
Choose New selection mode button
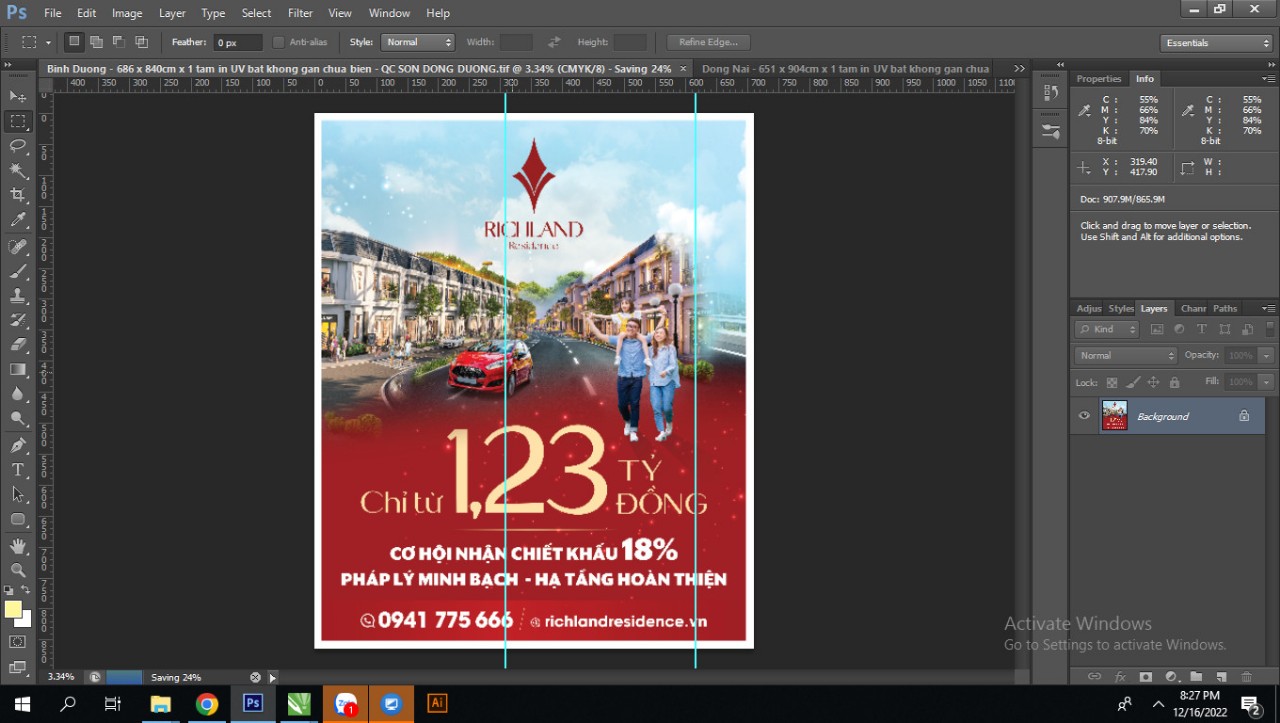coord(74,42)
